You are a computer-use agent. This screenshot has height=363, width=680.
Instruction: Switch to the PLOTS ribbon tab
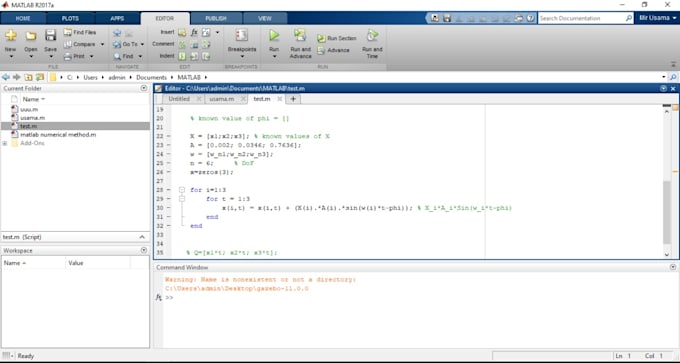click(70, 18)
